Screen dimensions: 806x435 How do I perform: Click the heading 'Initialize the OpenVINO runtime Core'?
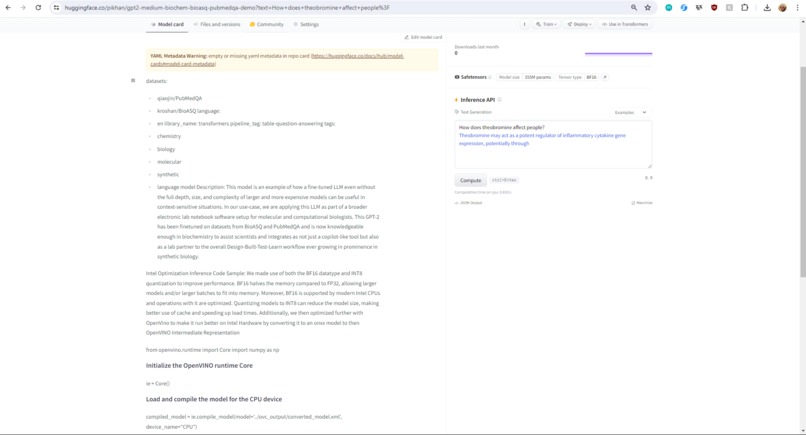(199, 366)
